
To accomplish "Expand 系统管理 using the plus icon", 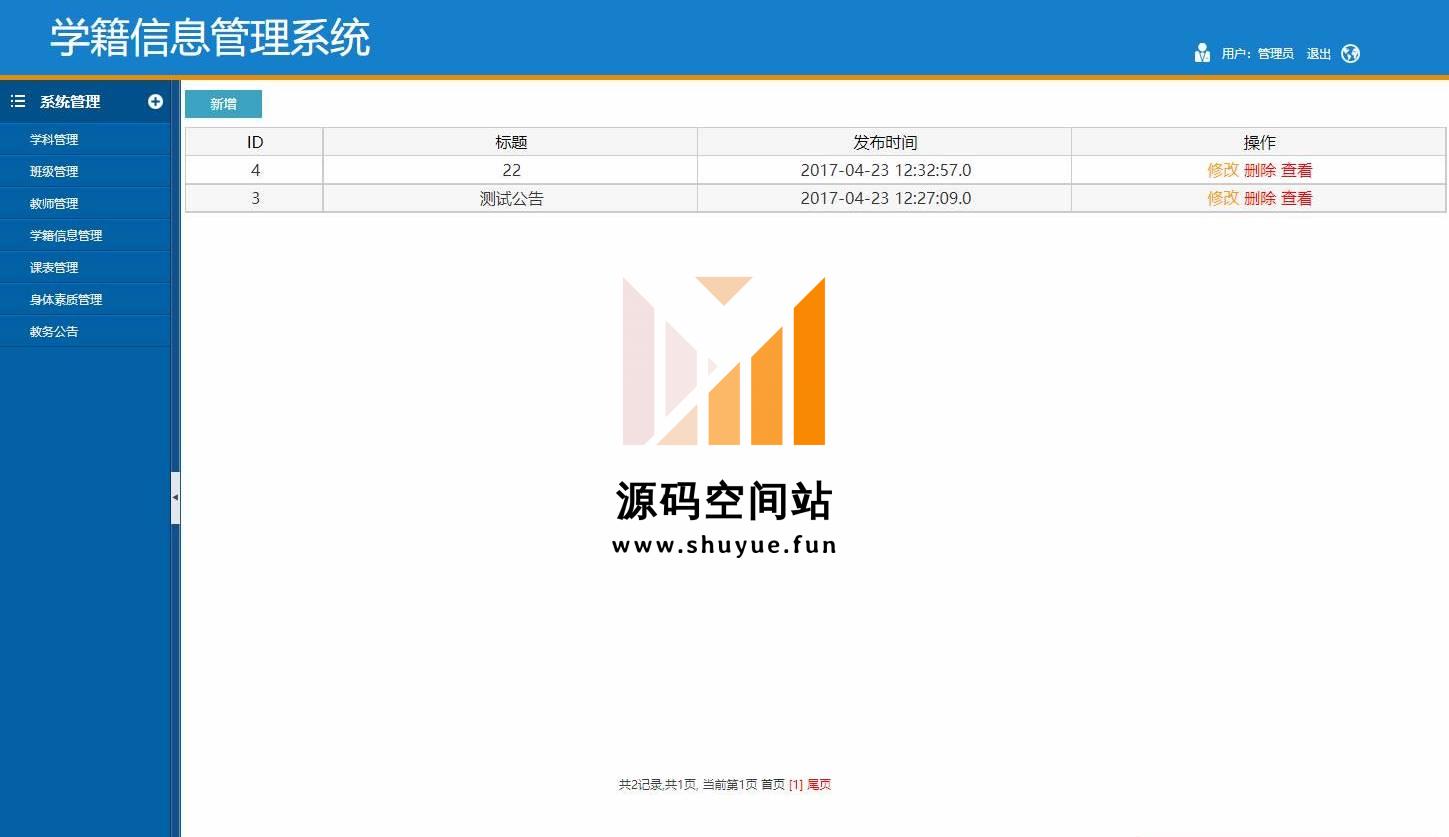I will click(155, 101).
